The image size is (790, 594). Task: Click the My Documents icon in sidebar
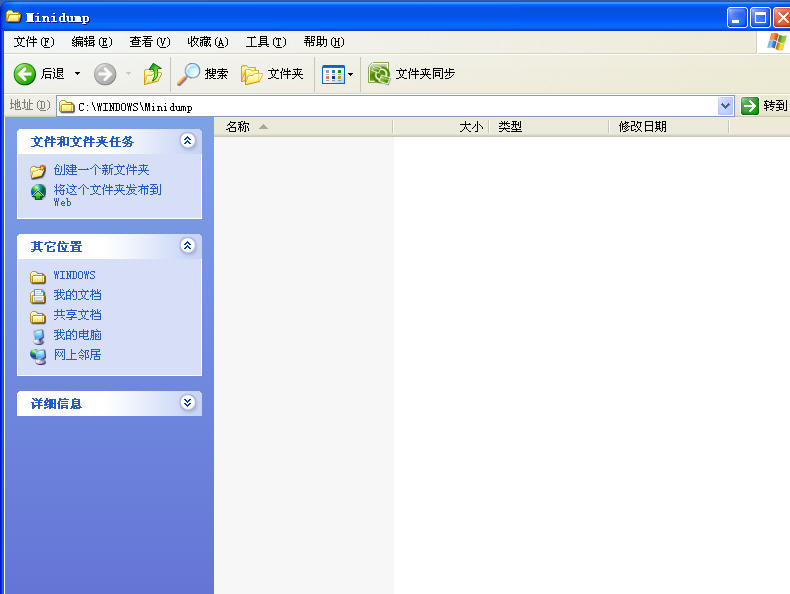pyautogui.click(x=38, y=296)
